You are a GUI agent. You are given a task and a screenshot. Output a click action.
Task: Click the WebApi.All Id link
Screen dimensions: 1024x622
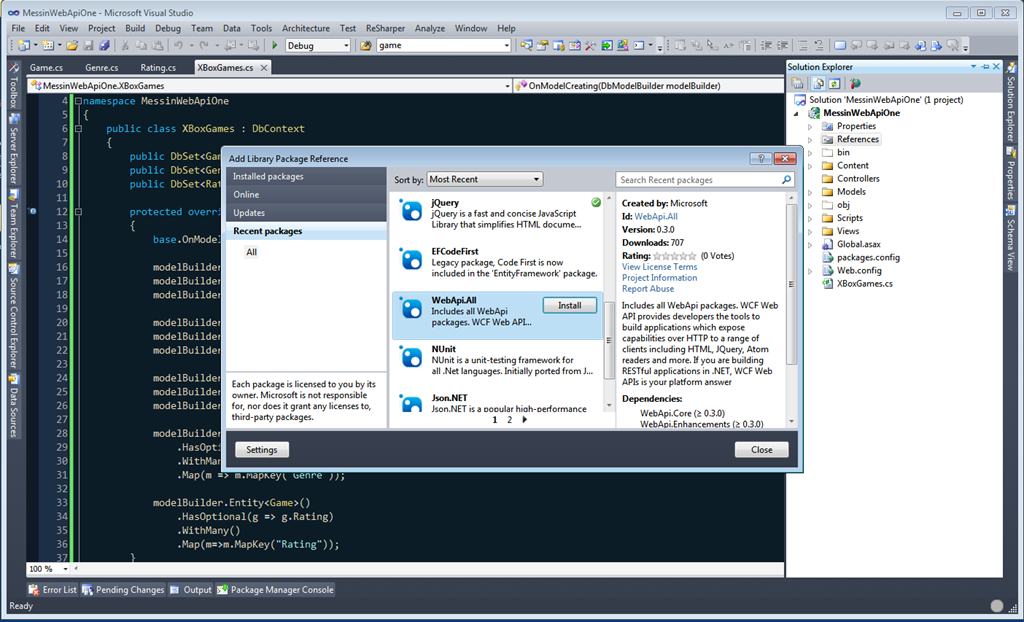pyautogui.click(x=656, y=216)
